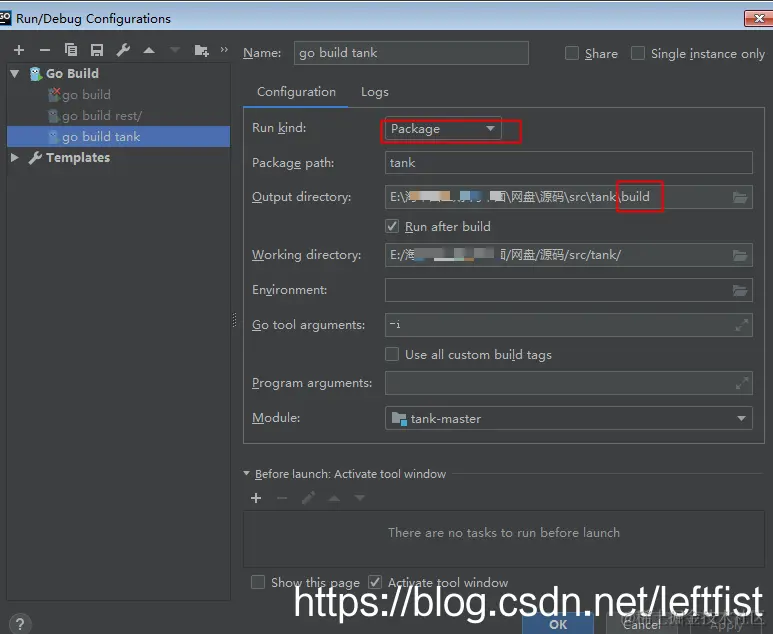
Task: Add a new configuration with plus icon
Action: (19, 50)
